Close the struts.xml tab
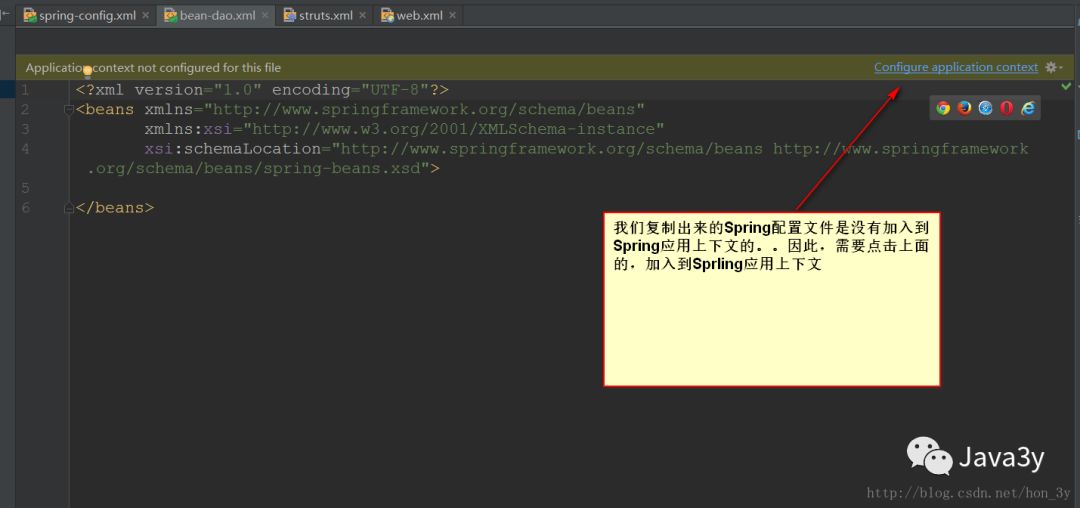Viewport: 1080px width, 508px height. coord(363,16)
